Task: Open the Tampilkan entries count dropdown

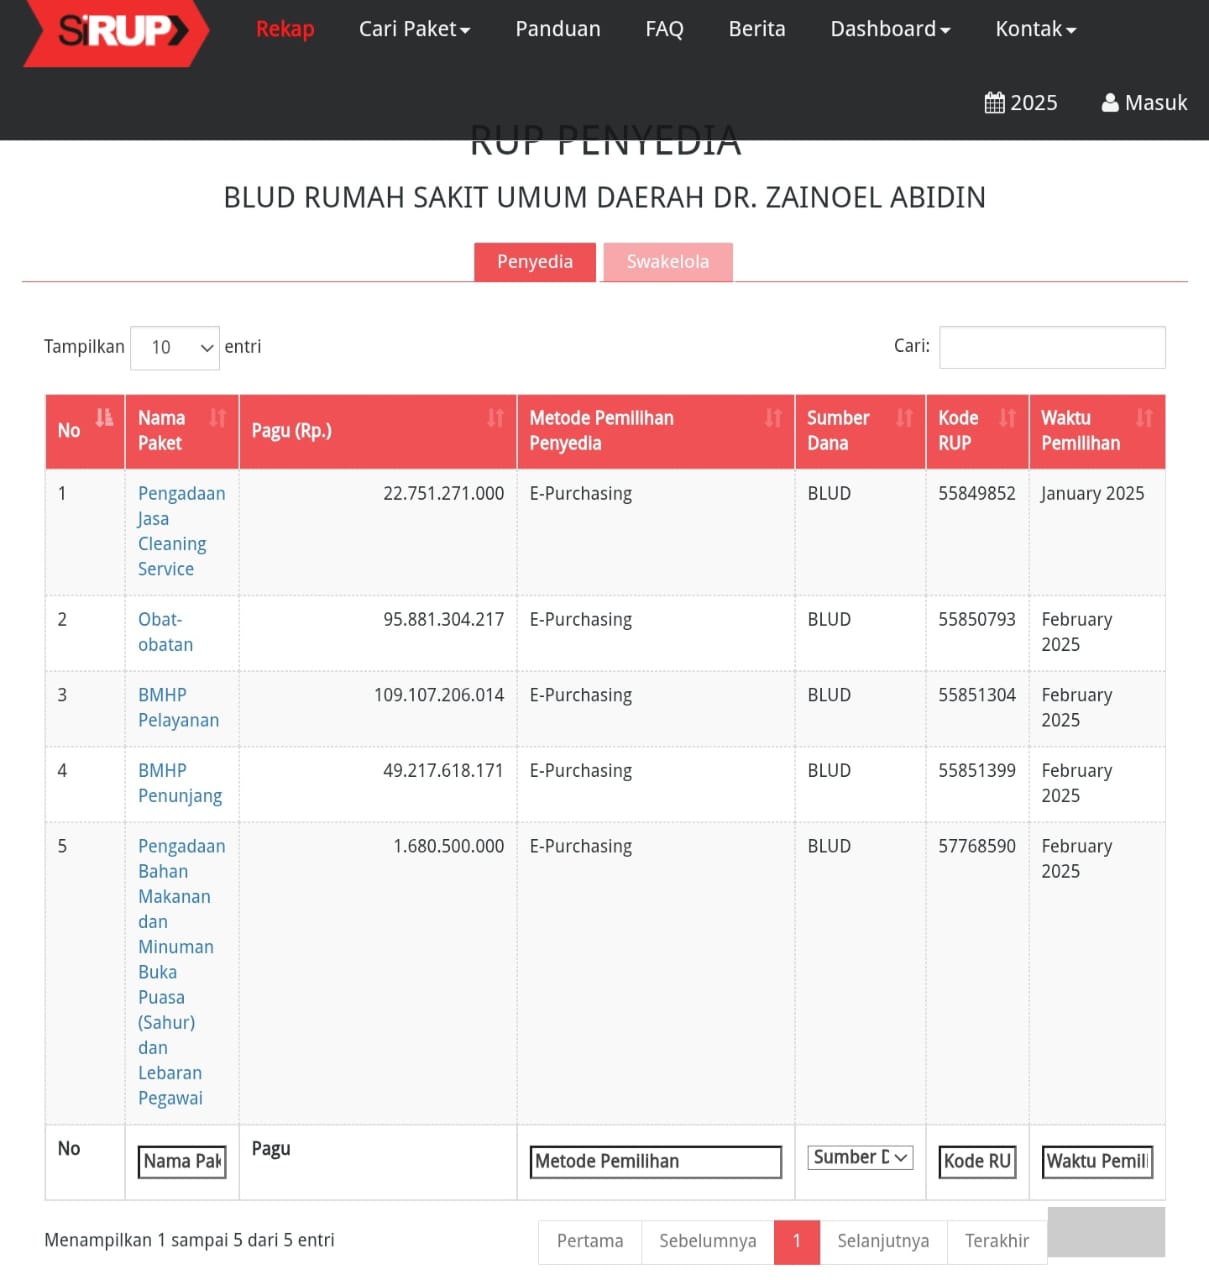Action: (175, 348)
